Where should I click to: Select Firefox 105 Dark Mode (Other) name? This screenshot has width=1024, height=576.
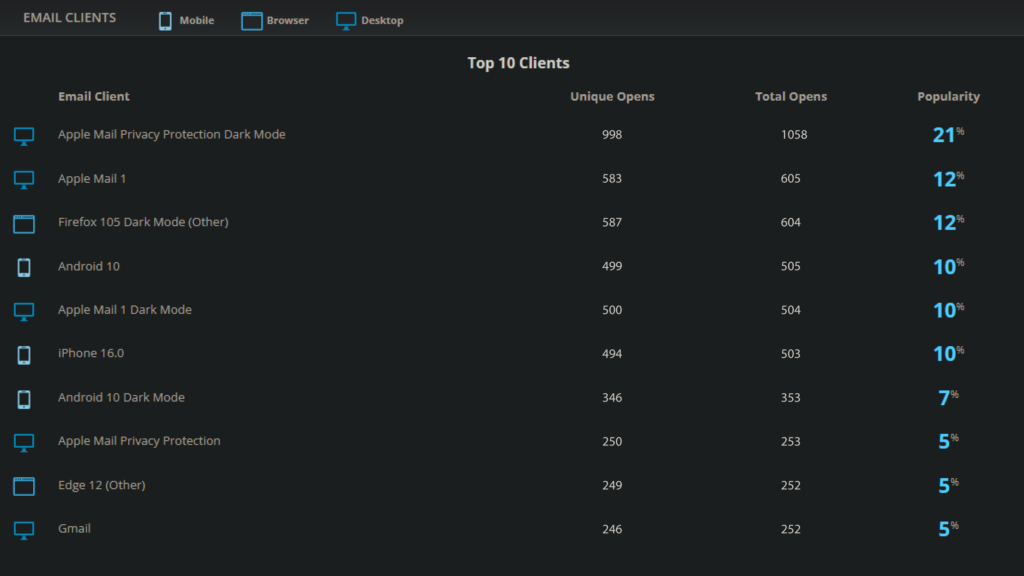tap(143, 222)
